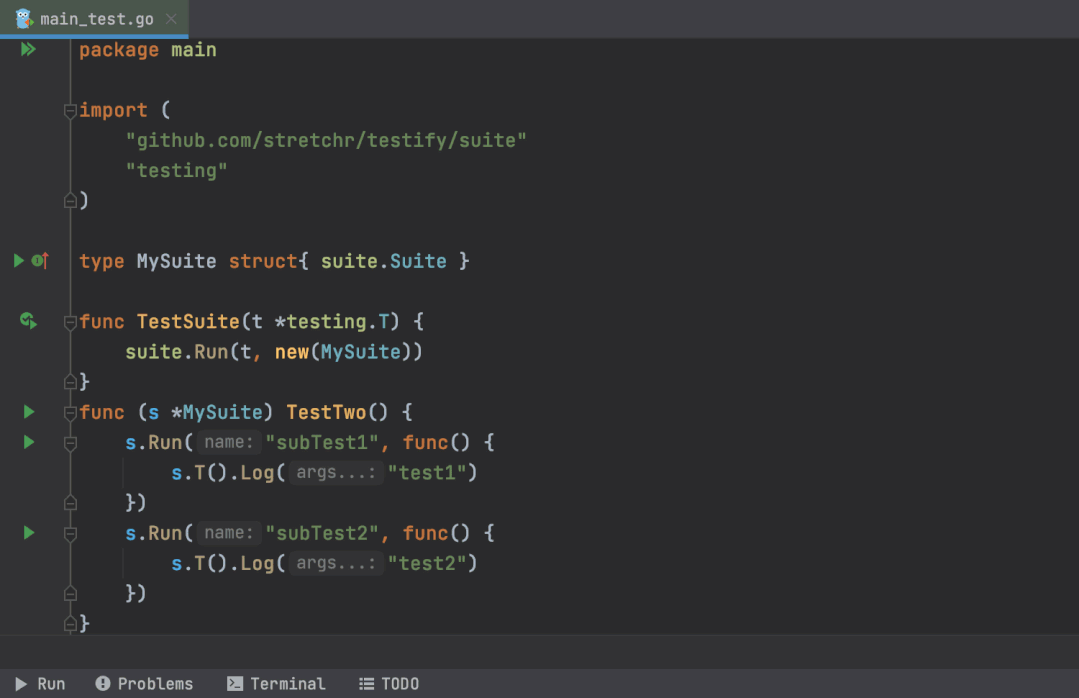The image size is (1079, 698).
Task: Close the main_test.go editor tab
Action: coord(171,19)
